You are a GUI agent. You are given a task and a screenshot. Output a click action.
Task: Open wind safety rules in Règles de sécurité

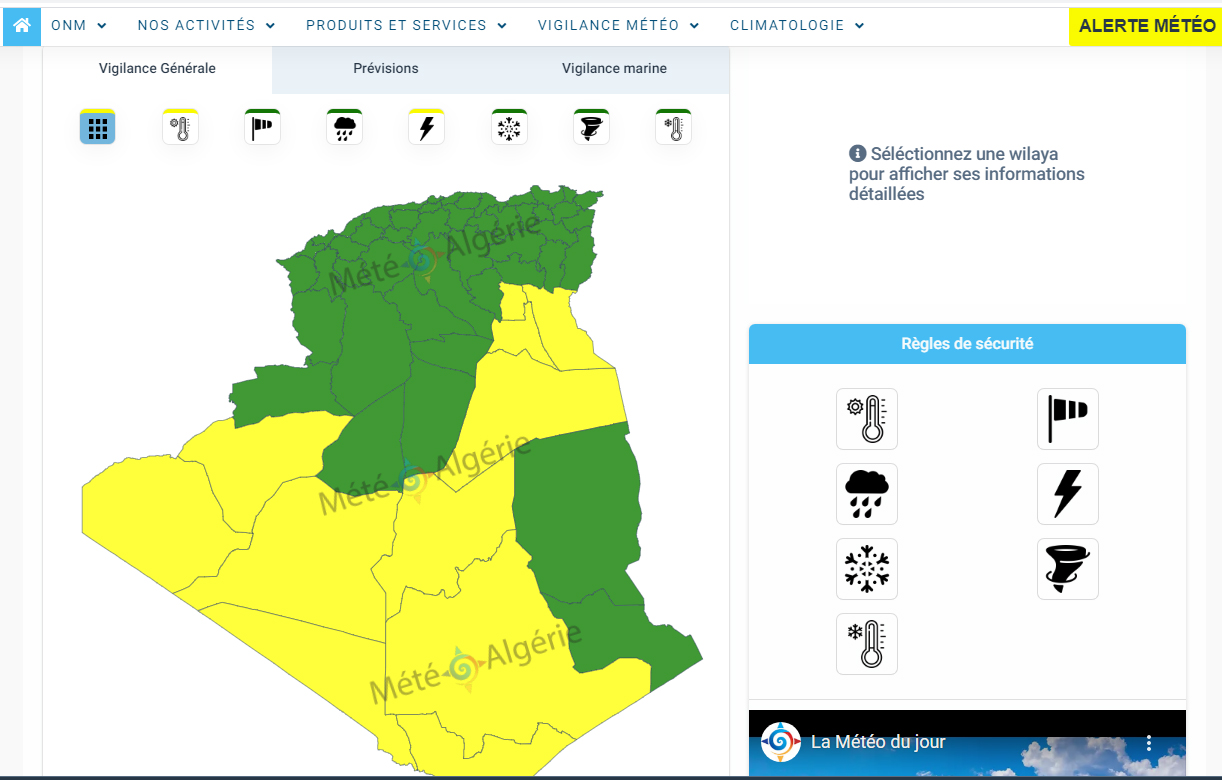point(1068,419)
